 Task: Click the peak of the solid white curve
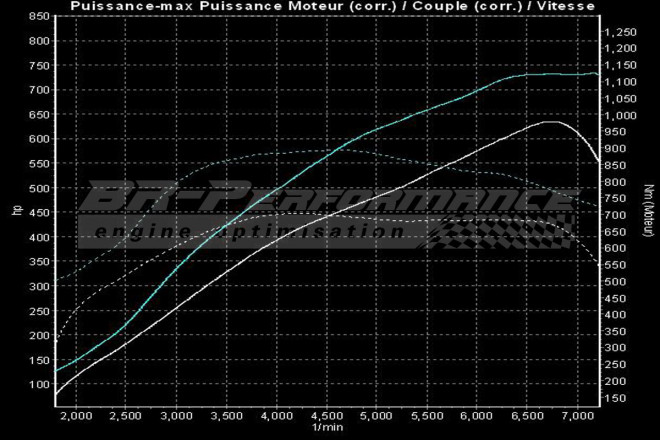coord(549,121)
